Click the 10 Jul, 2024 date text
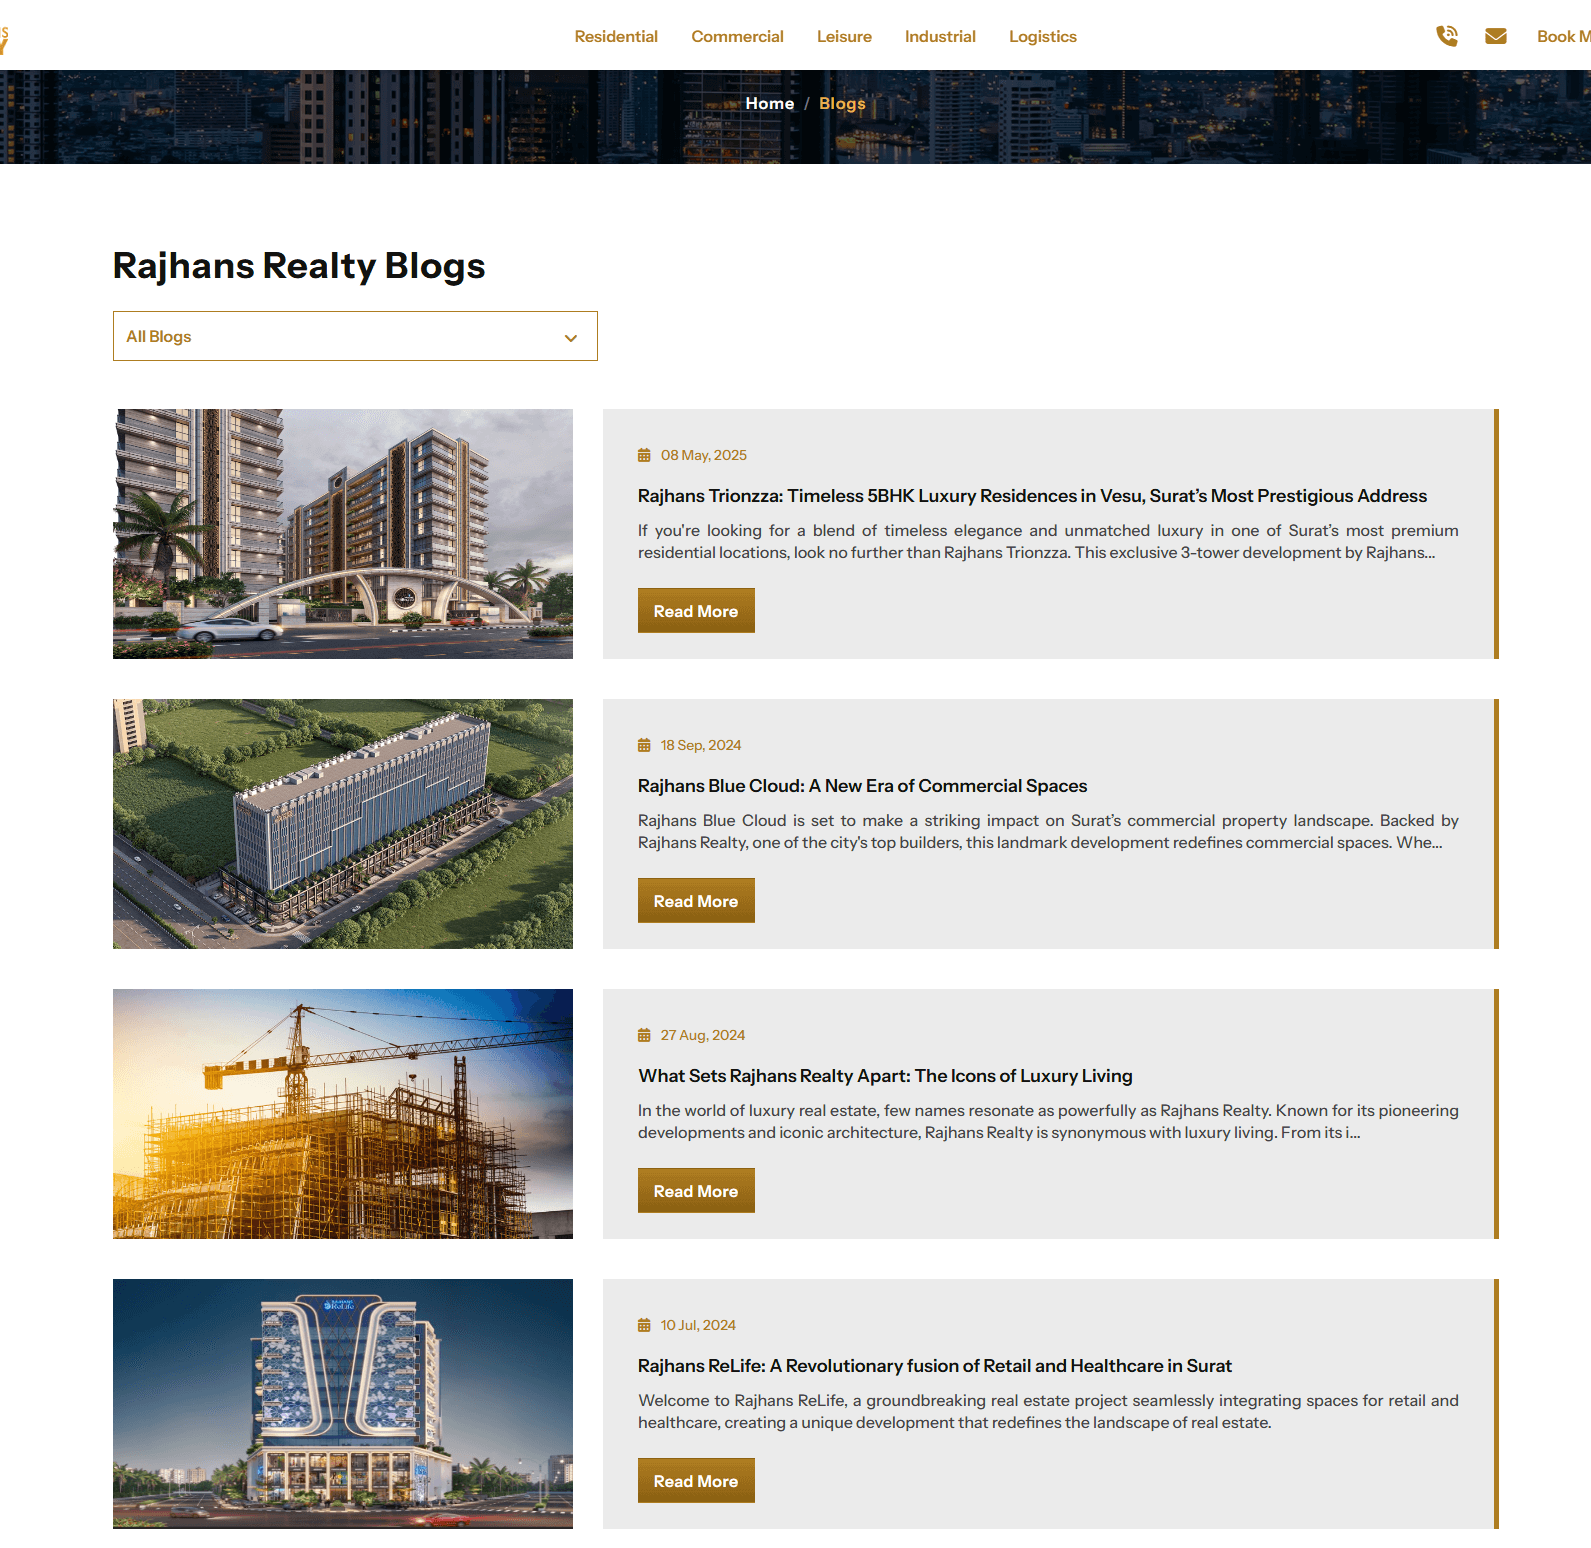 click(698, 1325)
